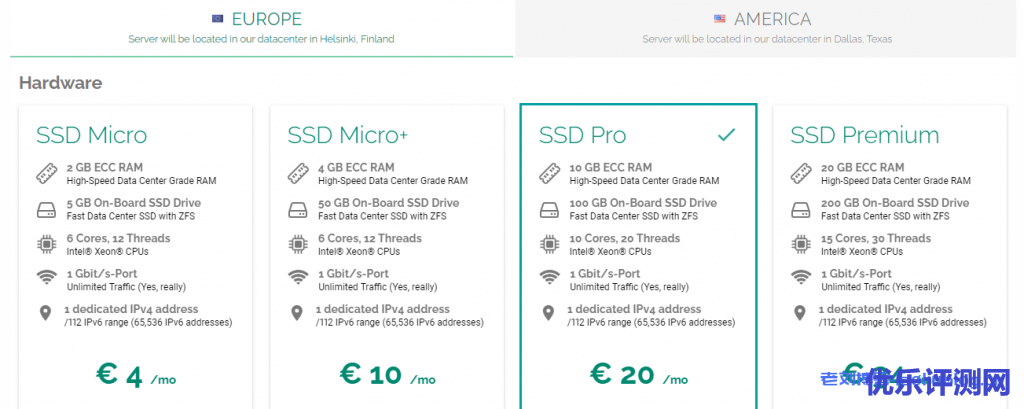Click the Wi-Fi port icon in SSD Pro card
Viewport: 1024px width, 409px height.
pos(548,279)
